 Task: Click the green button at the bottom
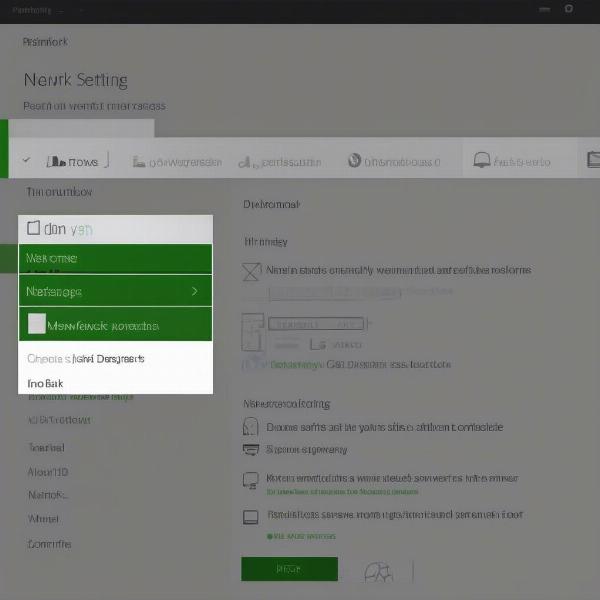(x=289, y=569)
